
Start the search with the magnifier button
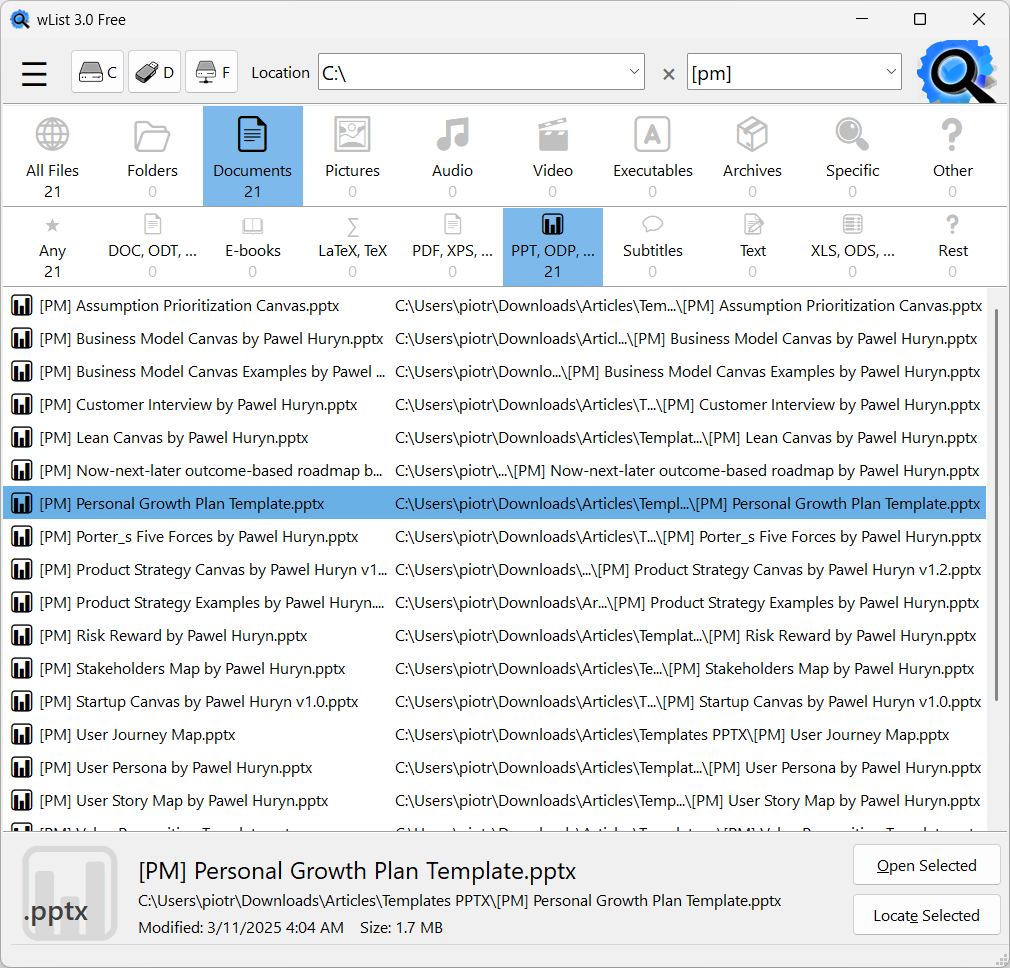coord(955,71)
